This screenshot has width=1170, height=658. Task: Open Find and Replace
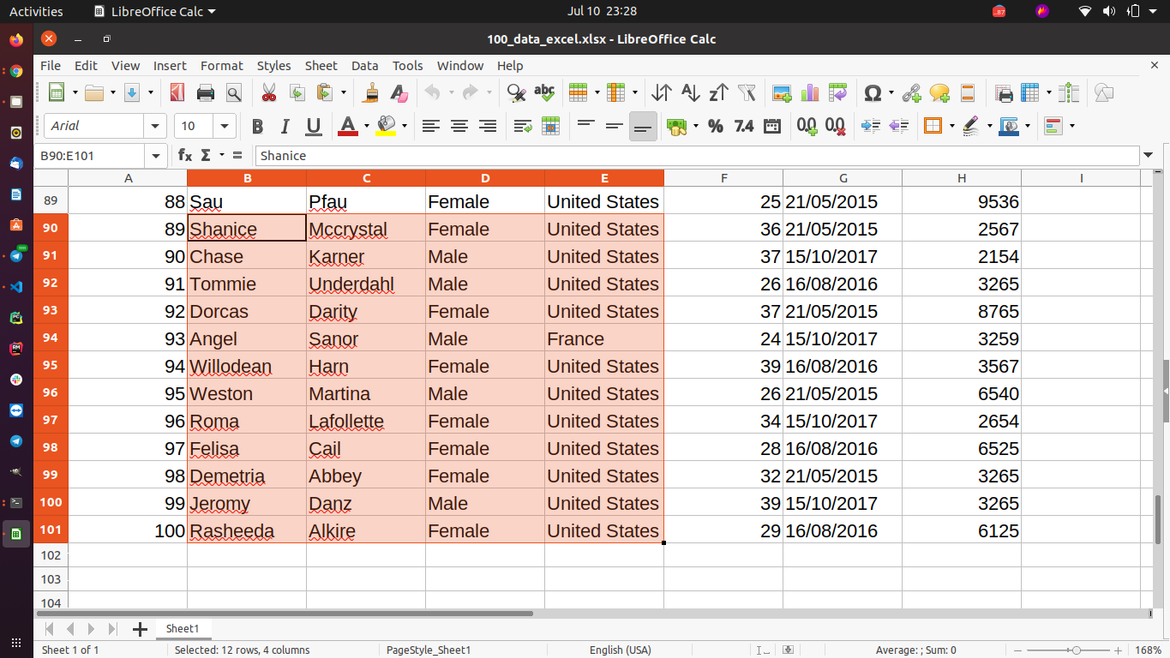[x=515, y=92]
